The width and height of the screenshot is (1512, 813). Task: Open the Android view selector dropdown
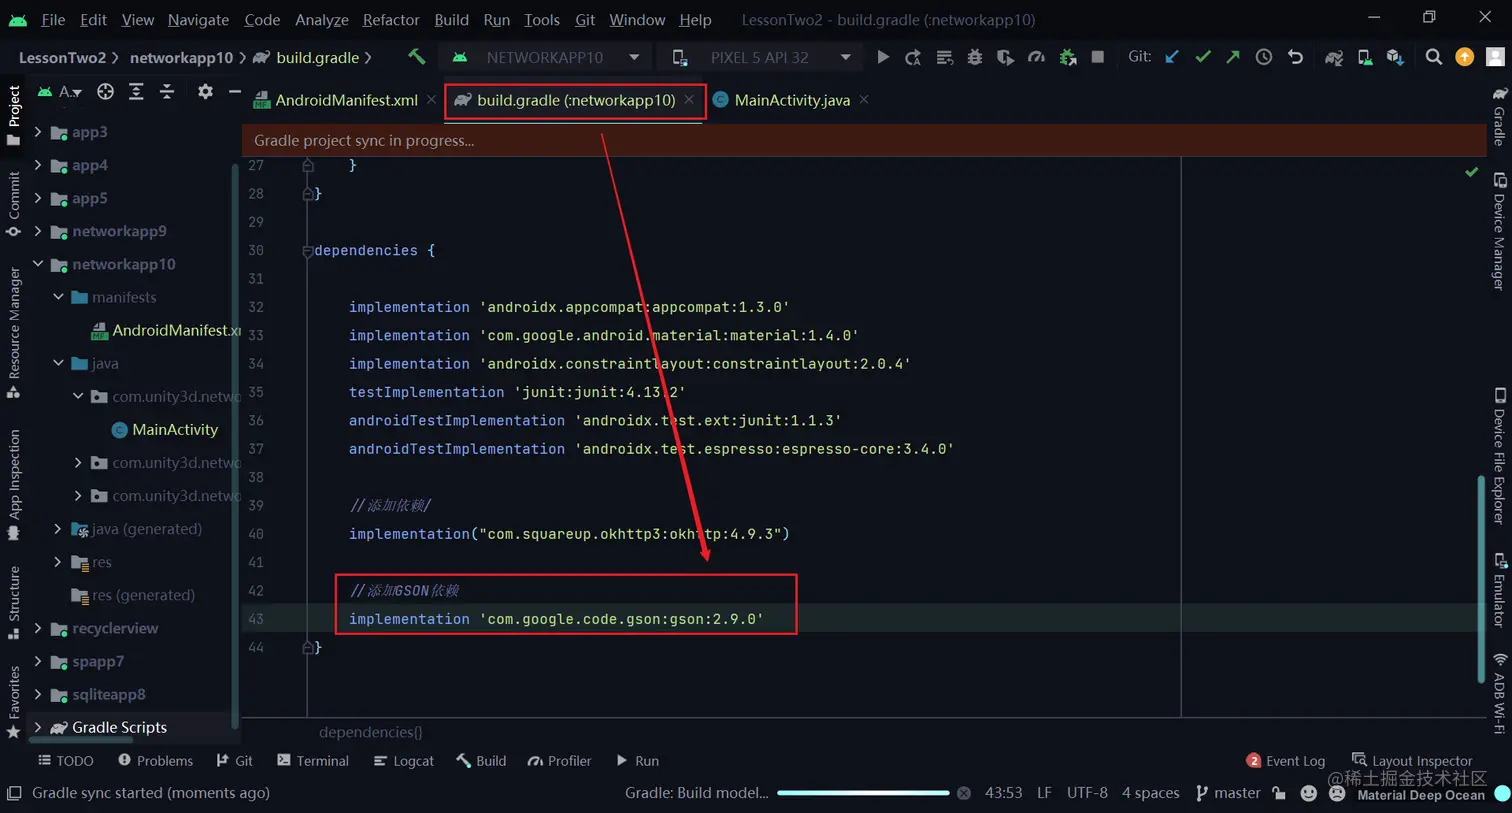59,92
